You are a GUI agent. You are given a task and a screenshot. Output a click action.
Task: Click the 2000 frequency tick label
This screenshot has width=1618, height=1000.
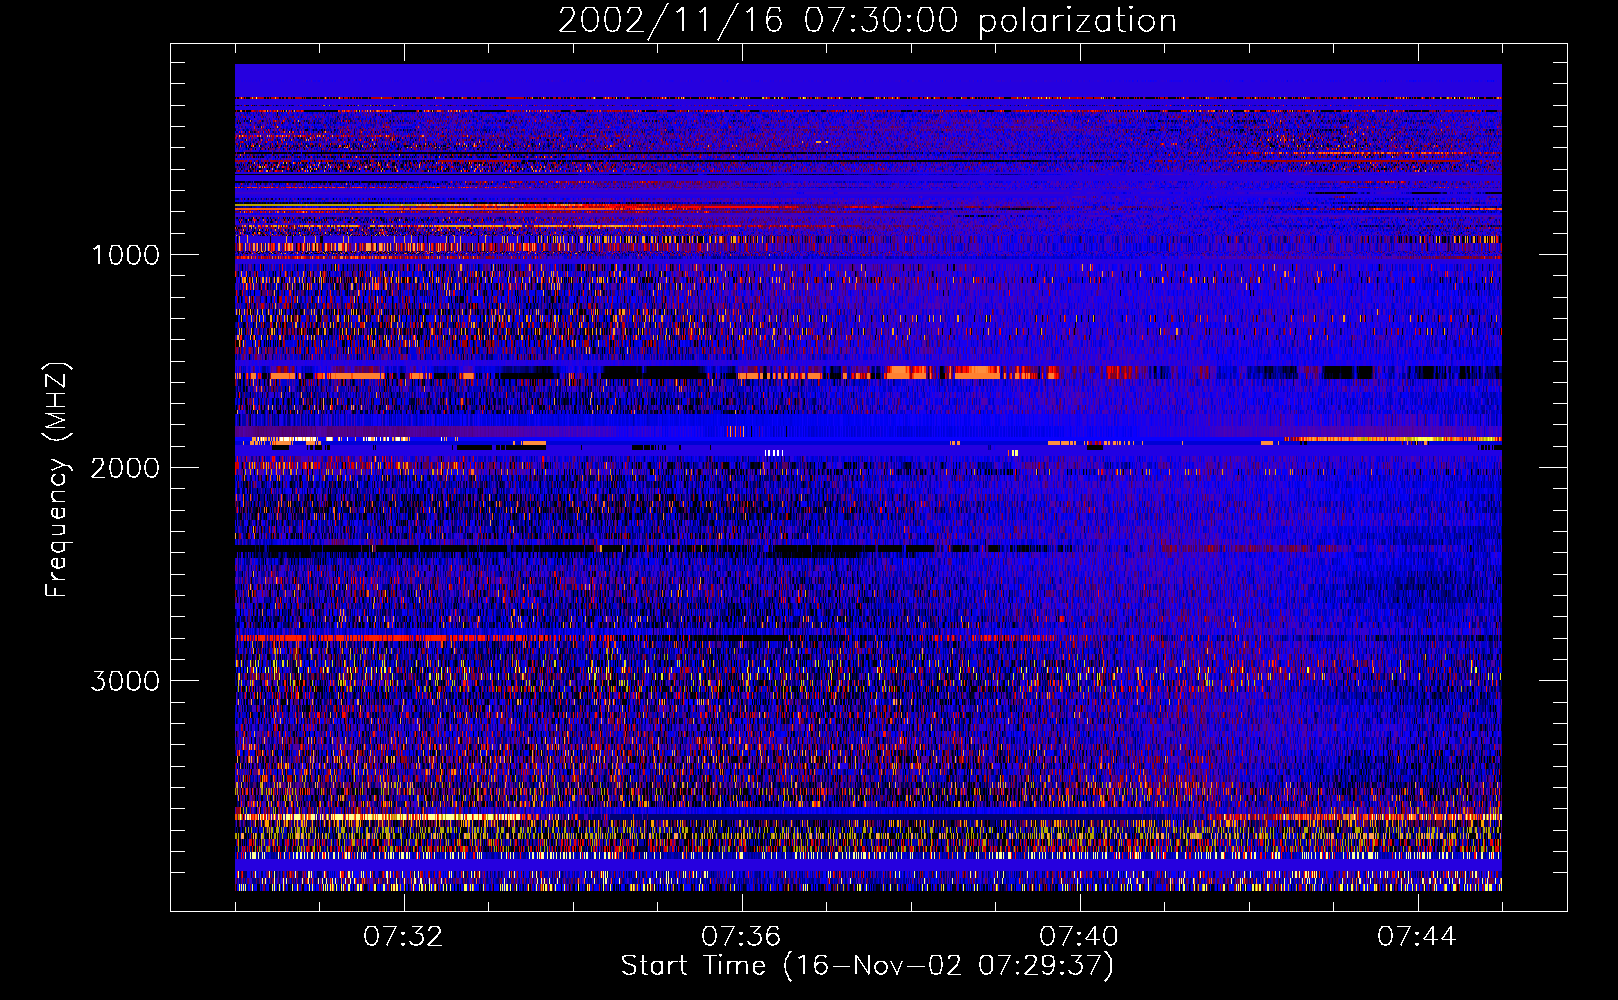click(x=125, y=468)
